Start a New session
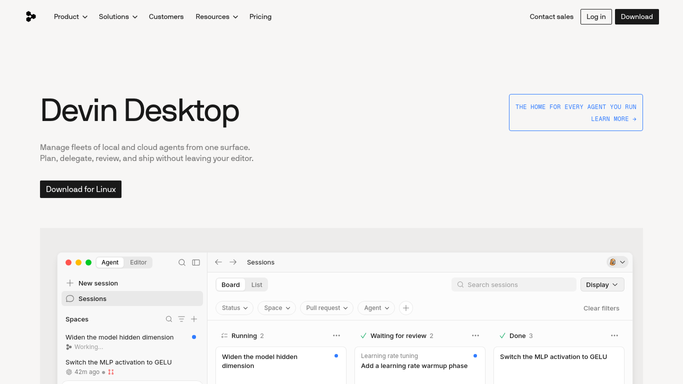The width and height of the screenshot is (683, 384). [98, 283]
